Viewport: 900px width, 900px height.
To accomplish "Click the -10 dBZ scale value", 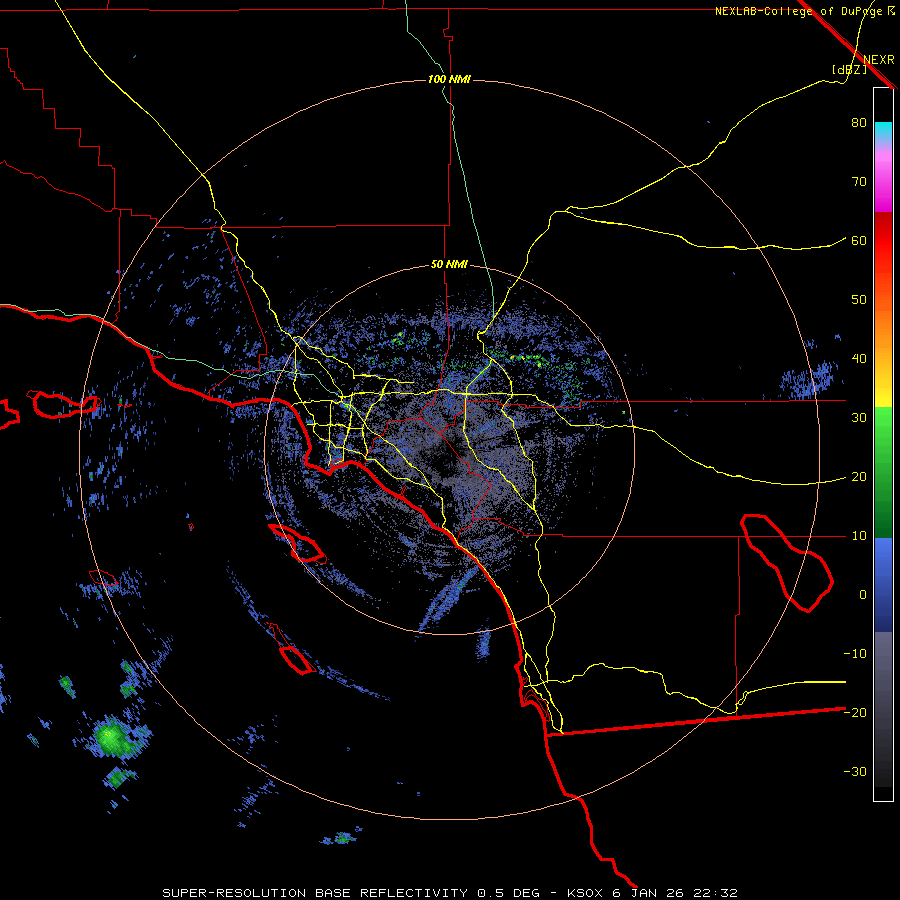I will [x=855, y=654].
